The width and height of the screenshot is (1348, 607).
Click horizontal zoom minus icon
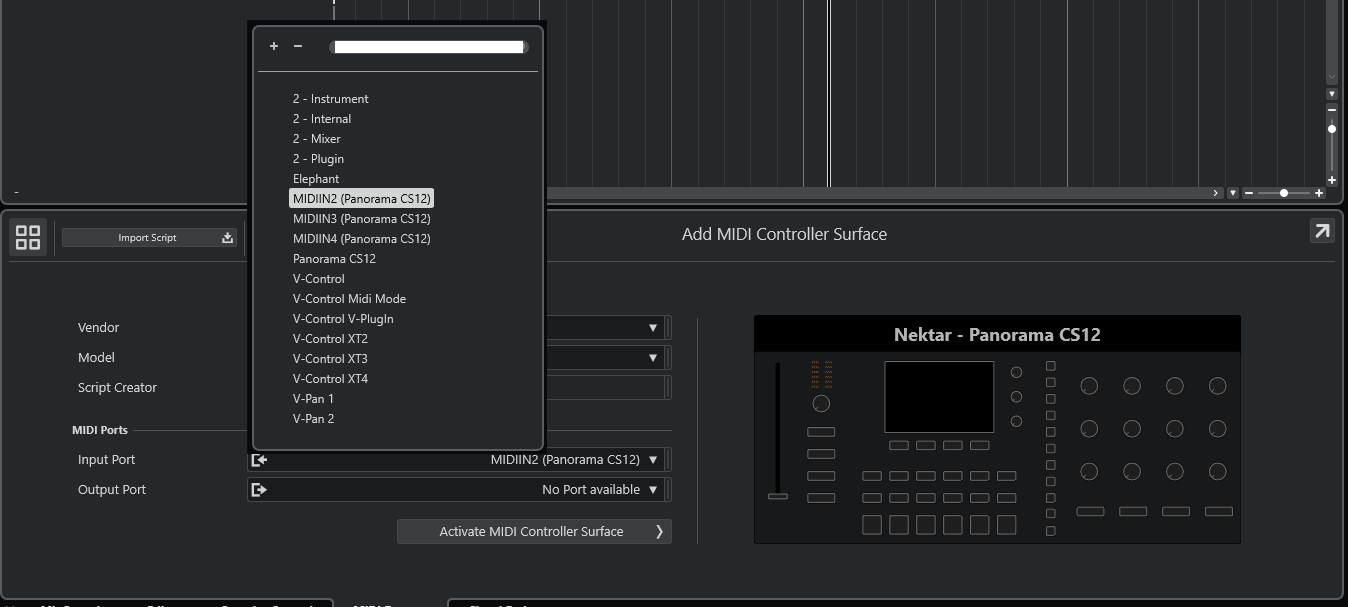point(1248,193)
